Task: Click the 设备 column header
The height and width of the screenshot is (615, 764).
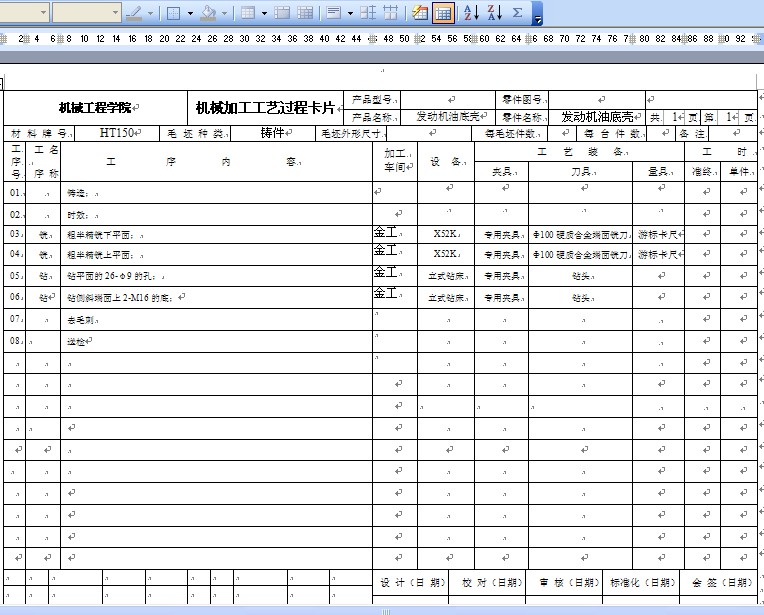Action: point(446,161)
